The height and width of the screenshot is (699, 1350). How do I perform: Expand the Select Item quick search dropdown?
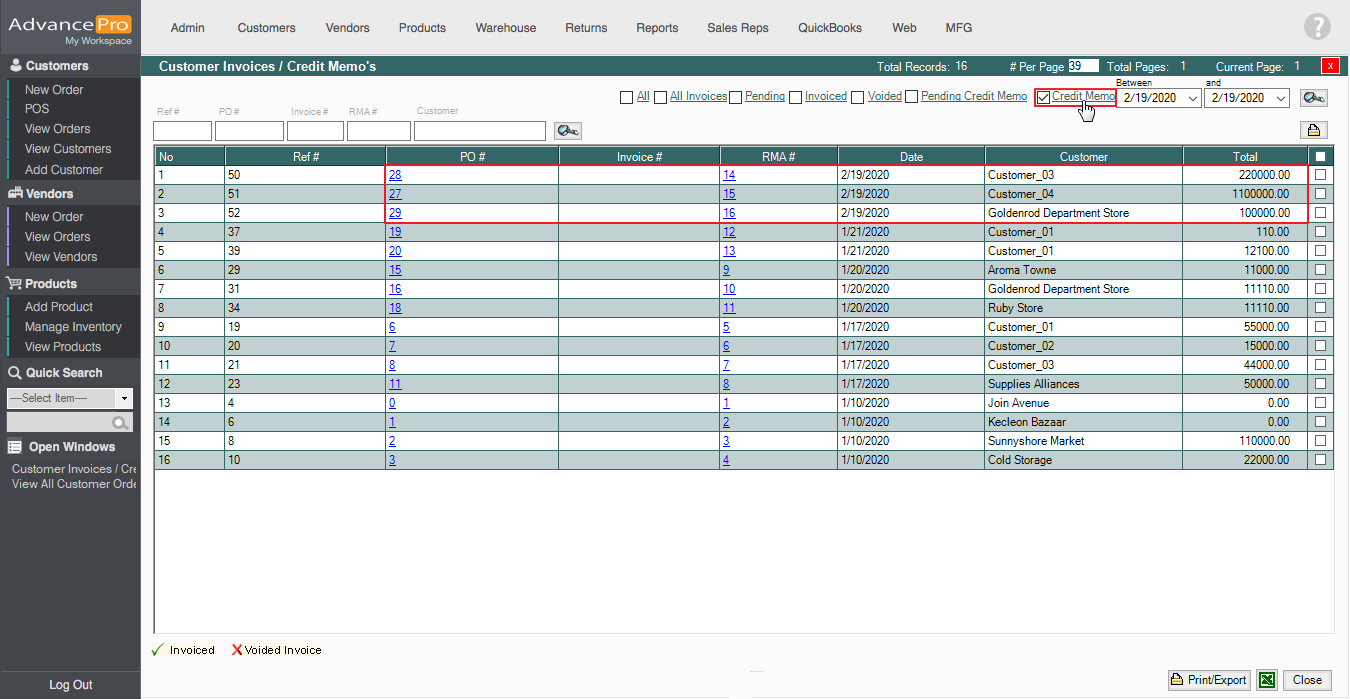tap(124, 398)
